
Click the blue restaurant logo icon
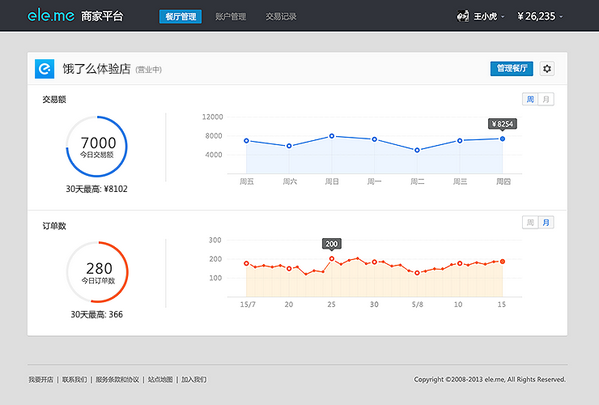pyautogui.click(x=45, y=69)
